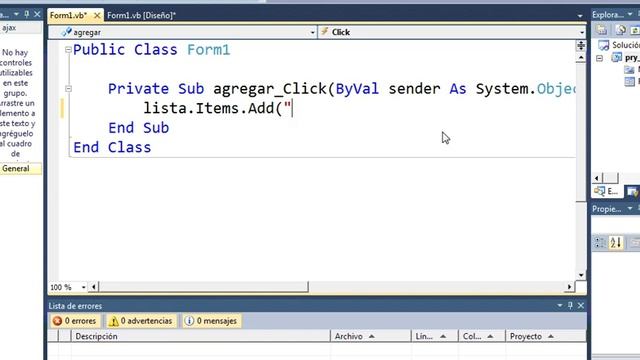Open Lista de errores window options dropdown

pos(560,306)
